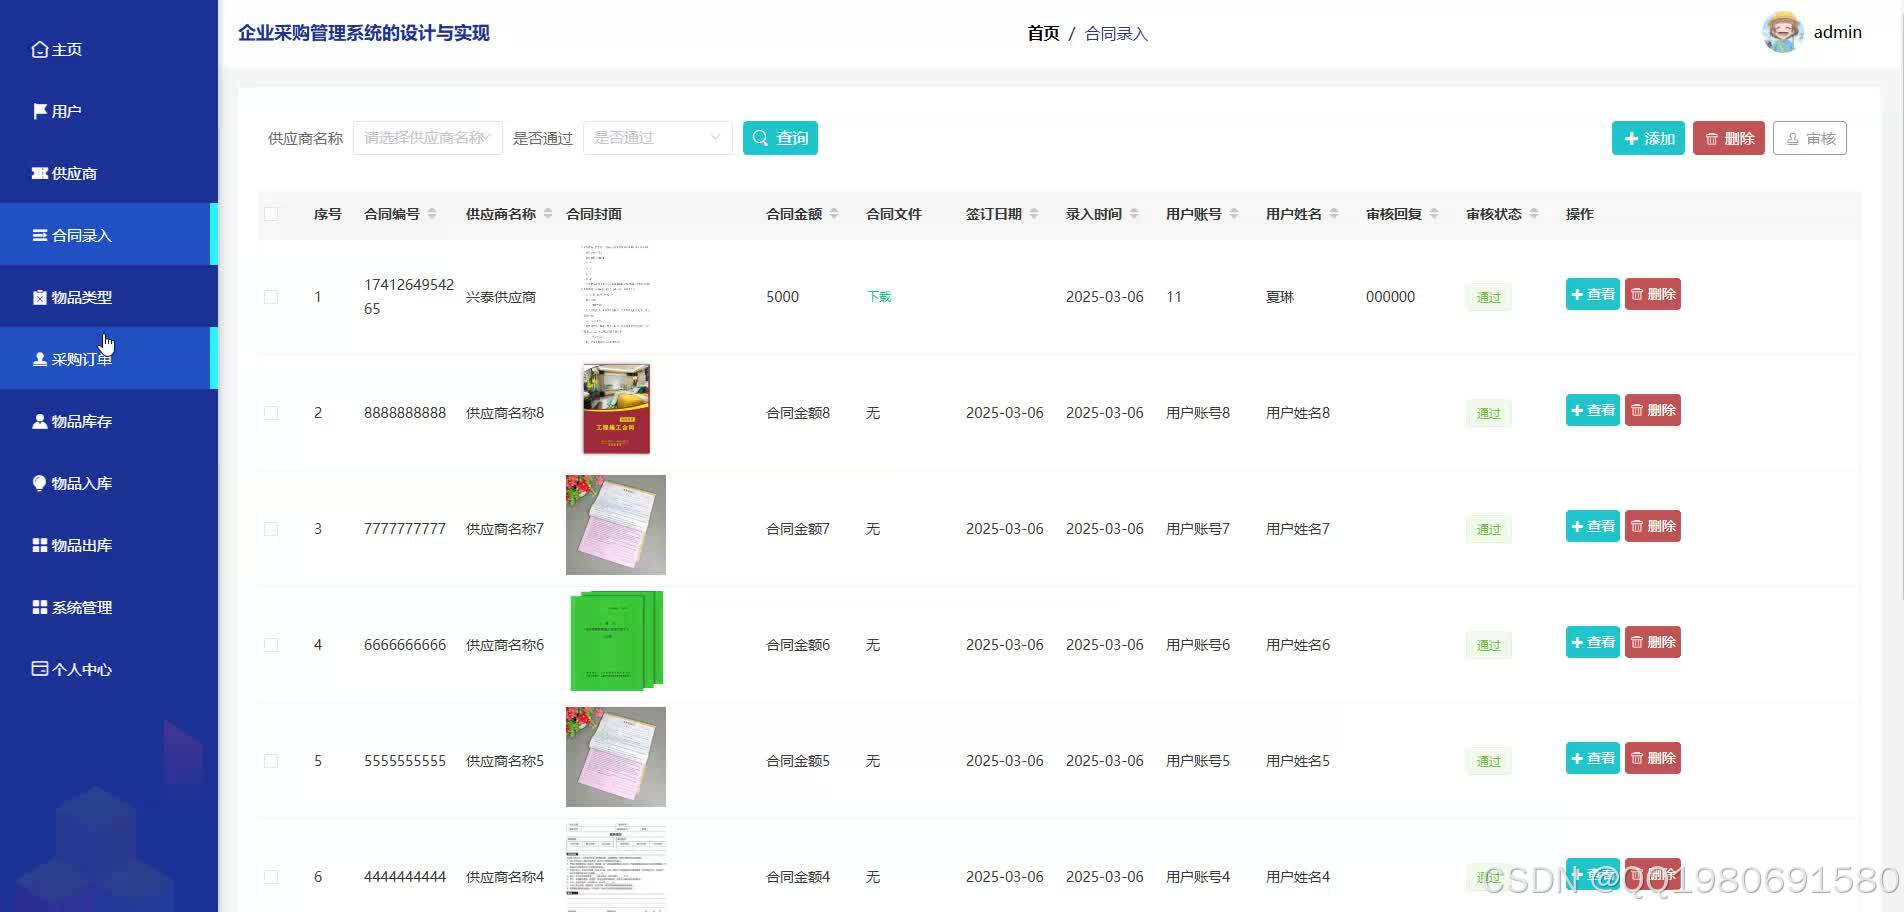Click the admin avatar thumbnail top right

click(x=1782, y=31)
